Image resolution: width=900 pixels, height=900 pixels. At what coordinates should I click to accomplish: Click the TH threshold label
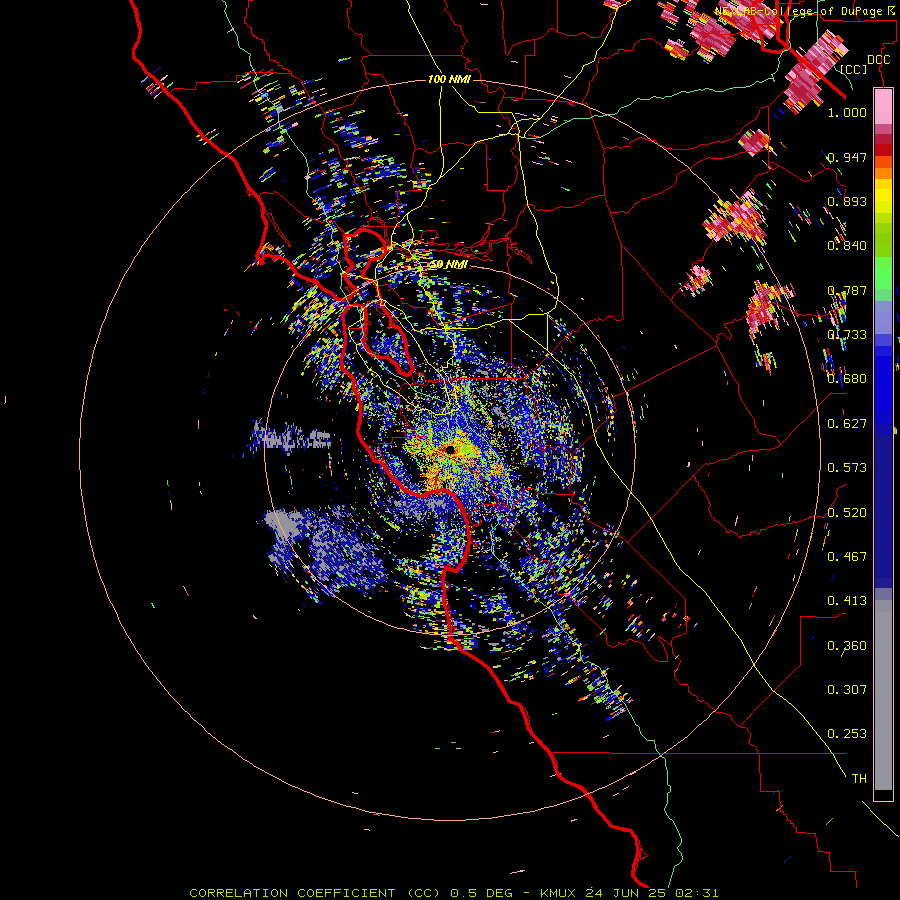tap(859, 779)
